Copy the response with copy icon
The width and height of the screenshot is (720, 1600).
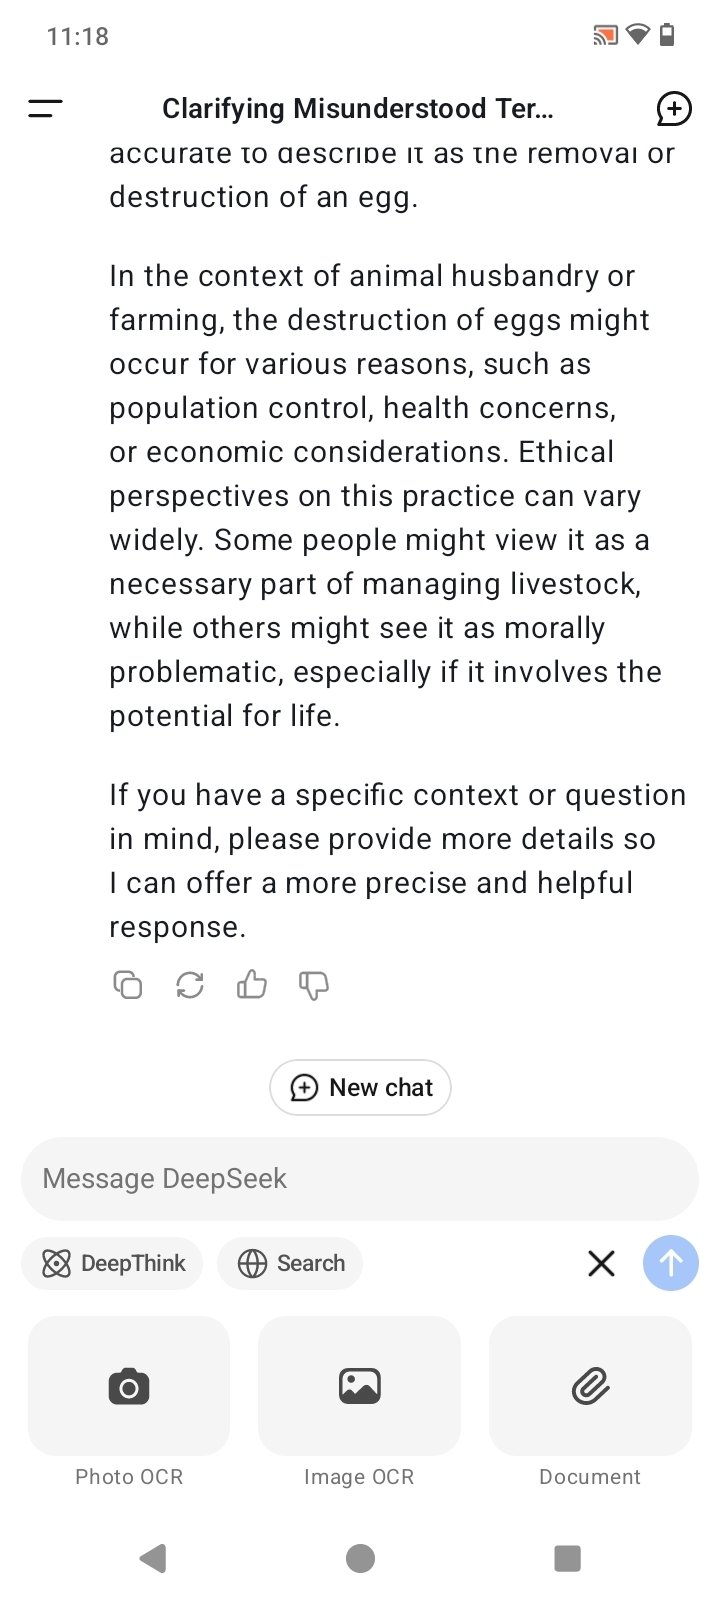click(x=128, y=985)
